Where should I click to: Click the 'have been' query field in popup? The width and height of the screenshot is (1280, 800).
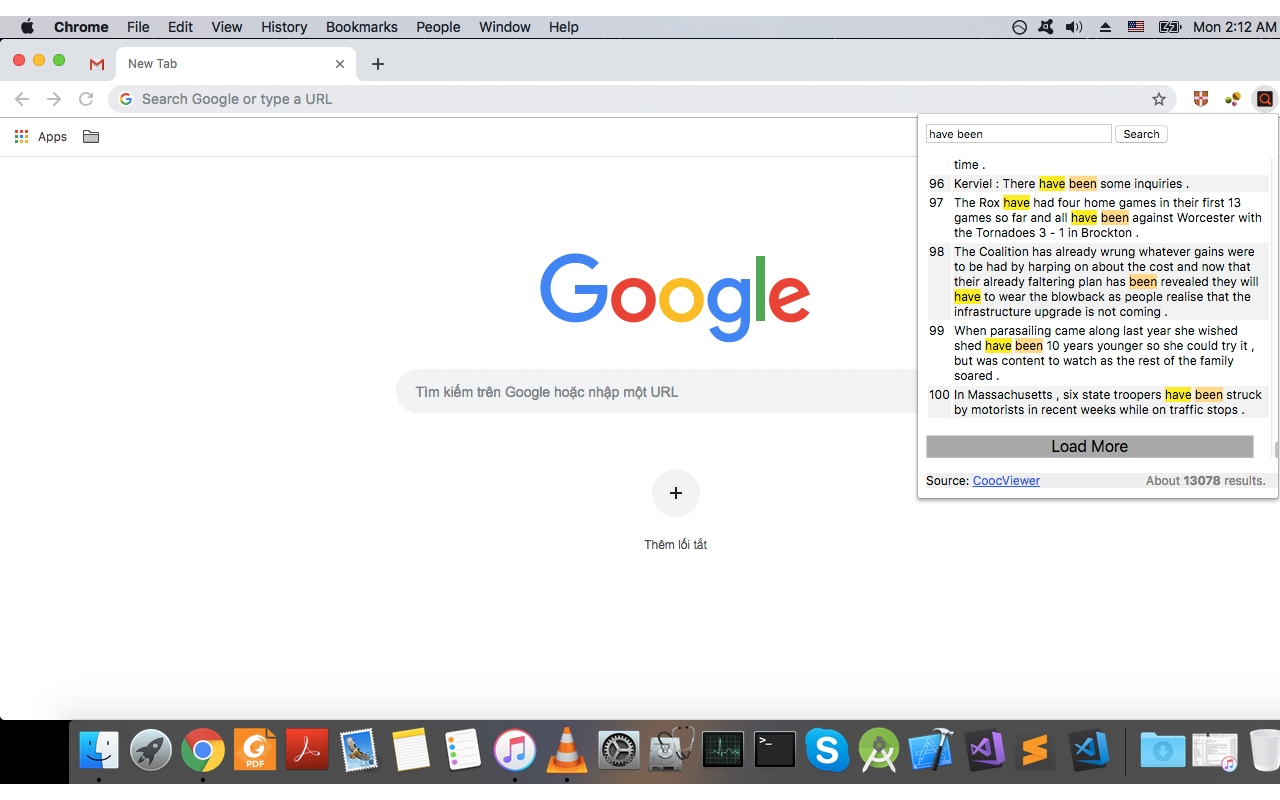(1018, 134)
